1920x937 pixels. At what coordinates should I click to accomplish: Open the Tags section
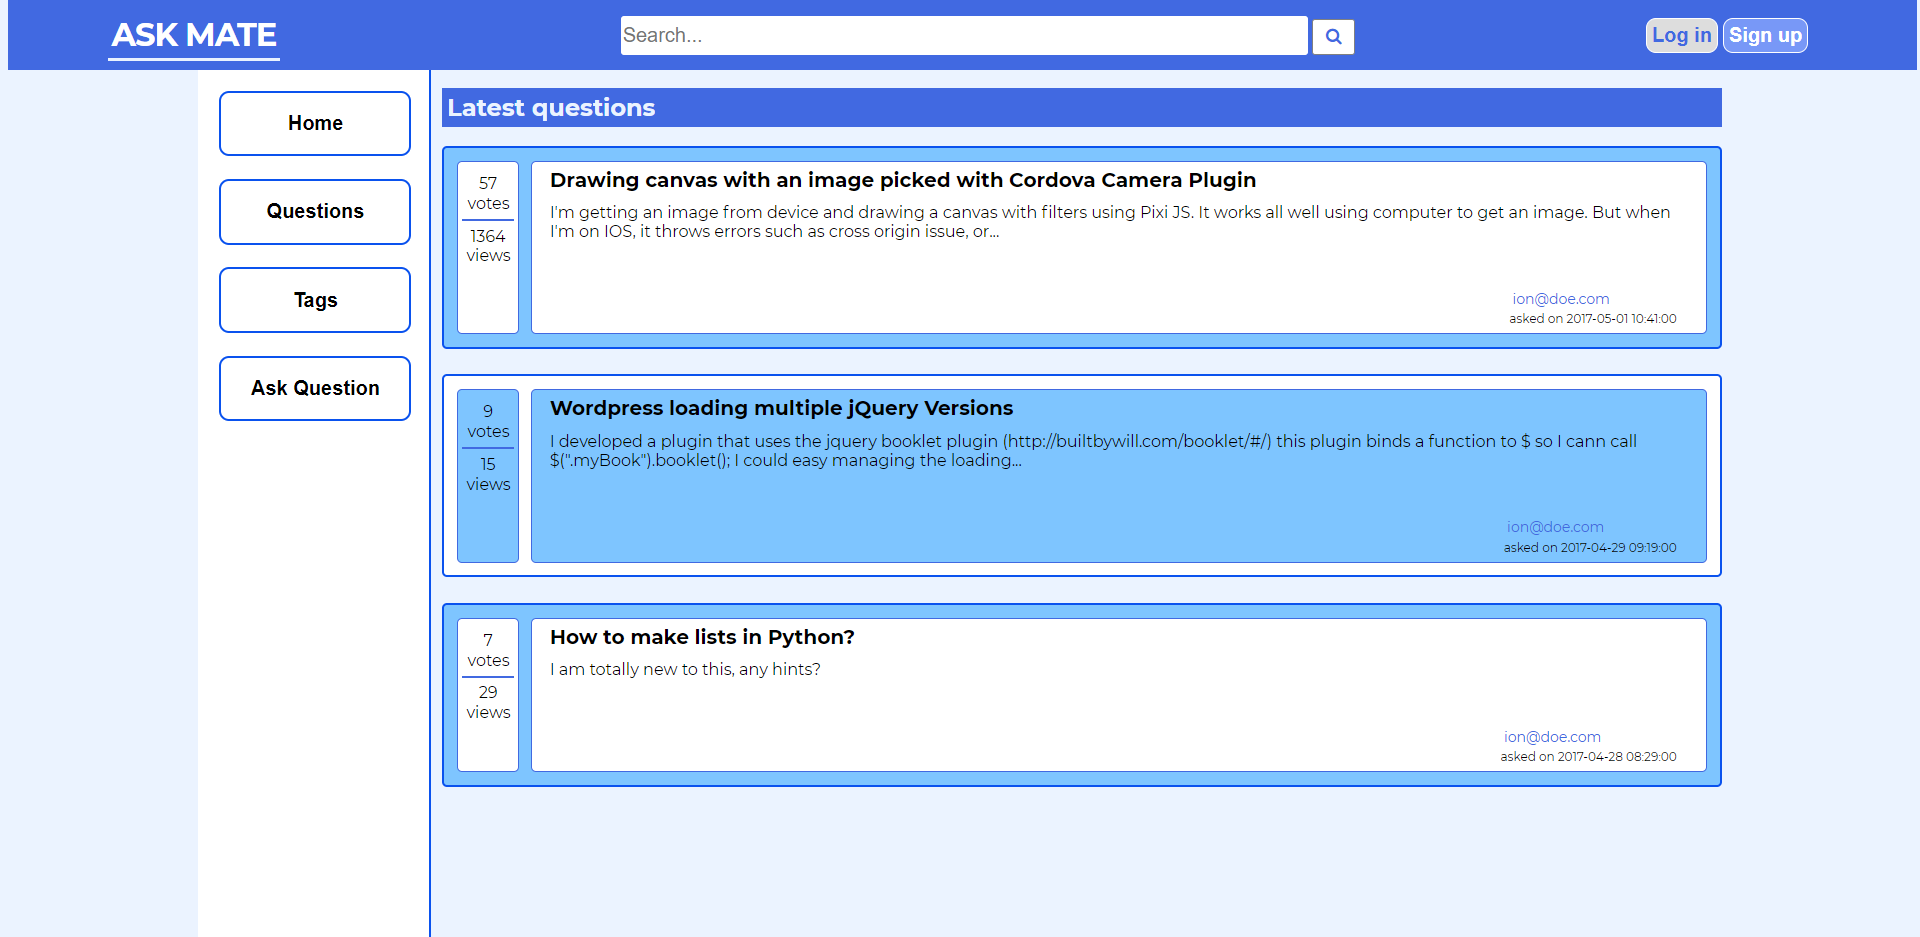coord(314,299)
